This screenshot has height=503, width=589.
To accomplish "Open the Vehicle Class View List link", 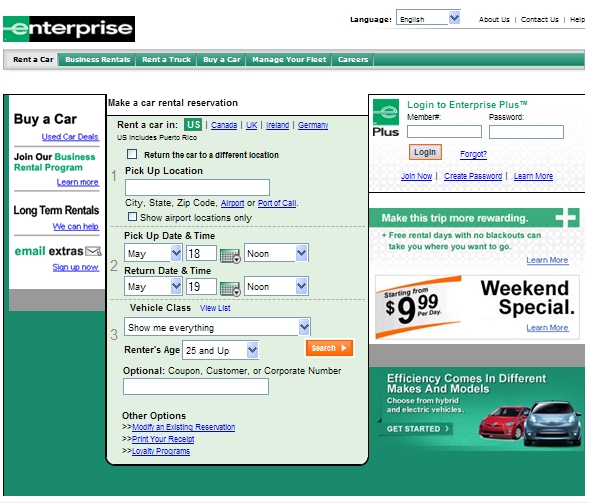I will (x=215, y=308).
